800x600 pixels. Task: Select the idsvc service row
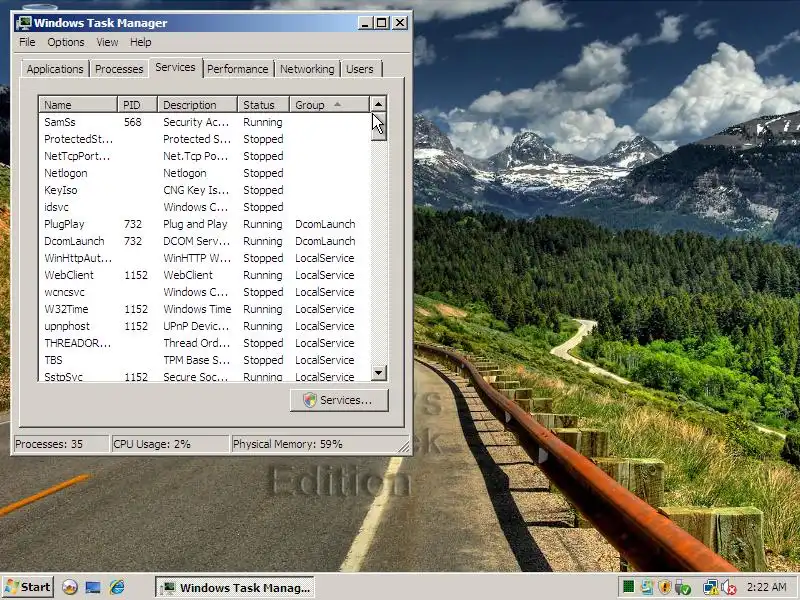(204, 207)
